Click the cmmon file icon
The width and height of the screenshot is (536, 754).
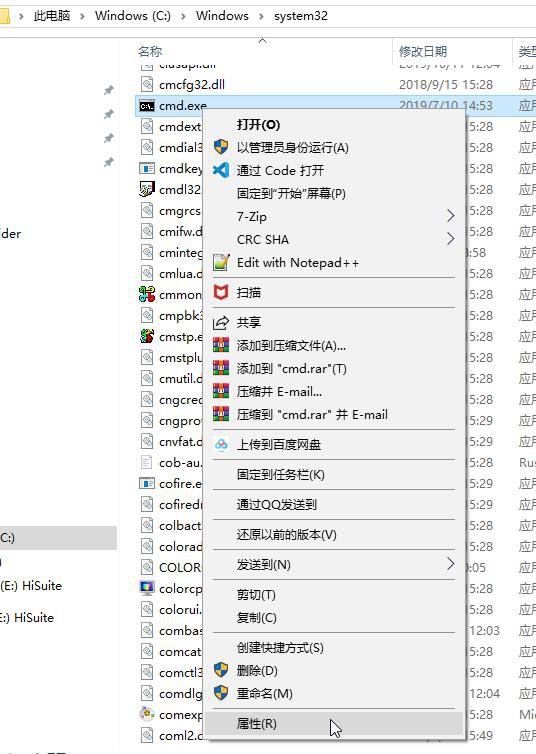point(147,294)
